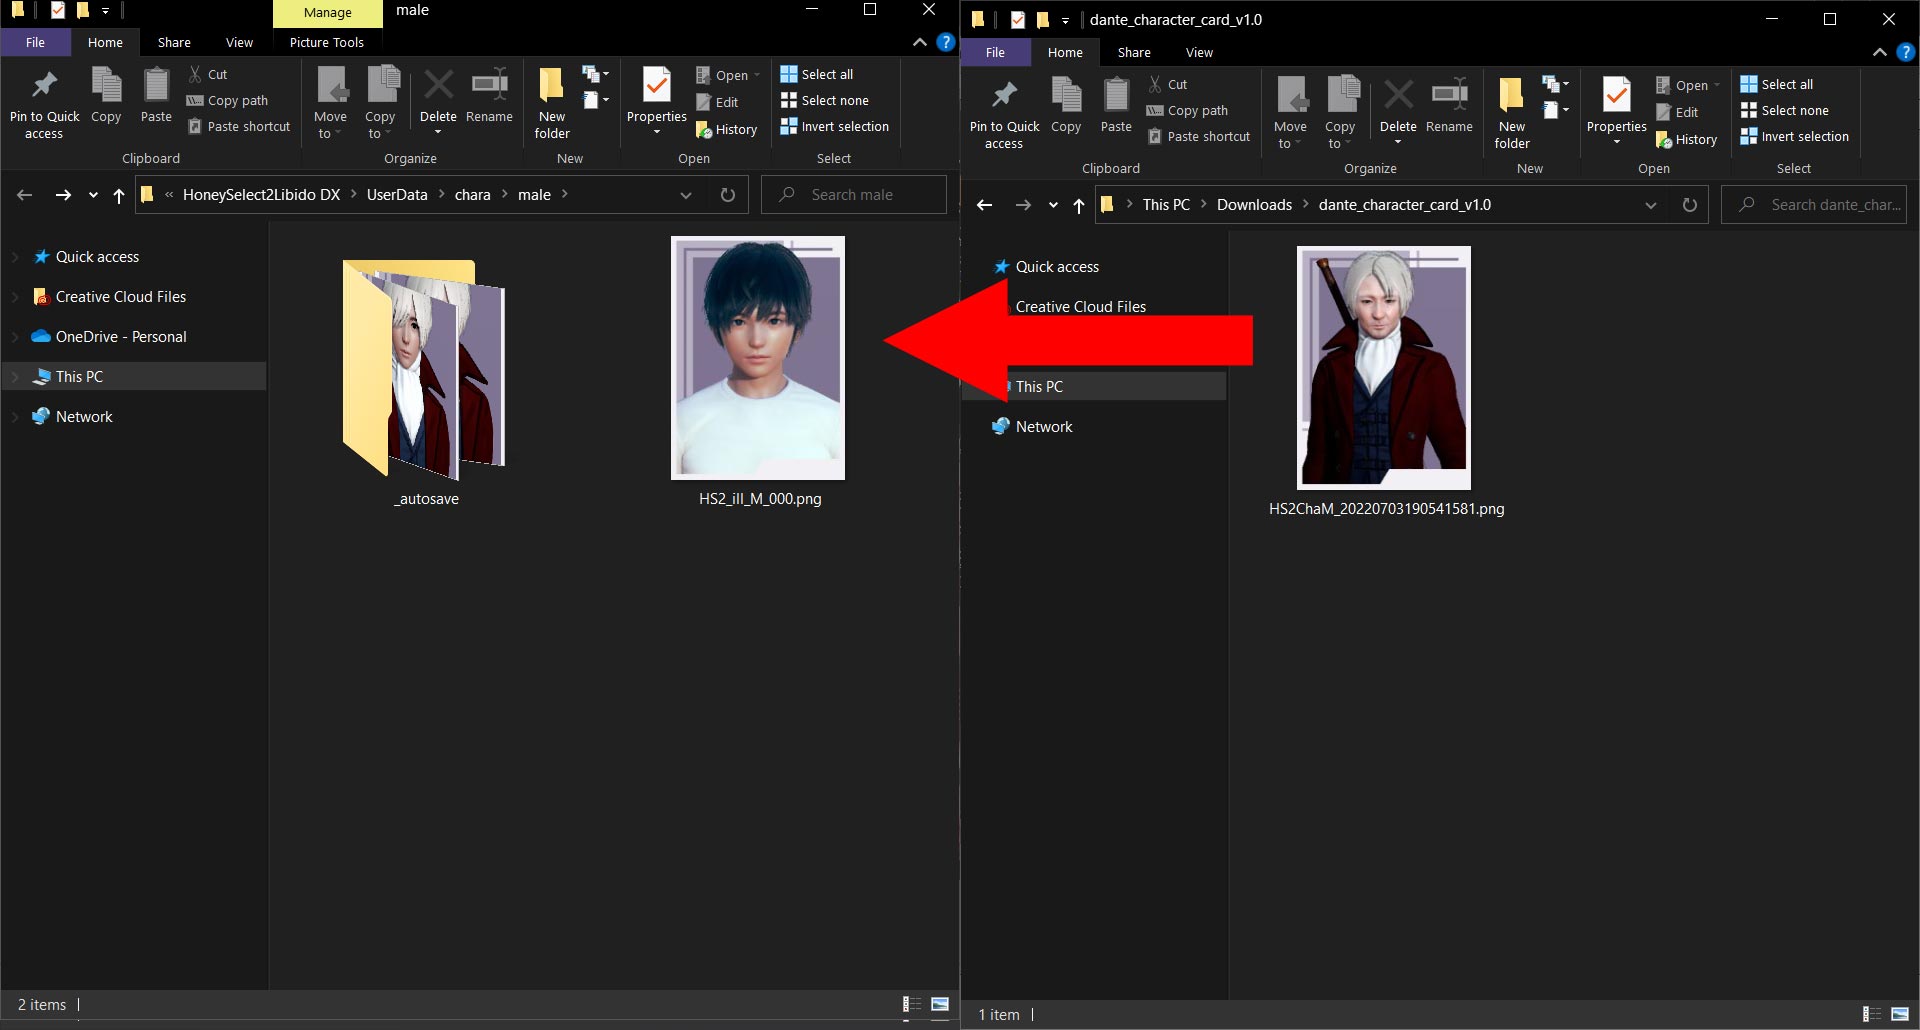Switch to Share tab in male window
The width and height of the screenshot is (1920, 1030).
pos(174,42)
